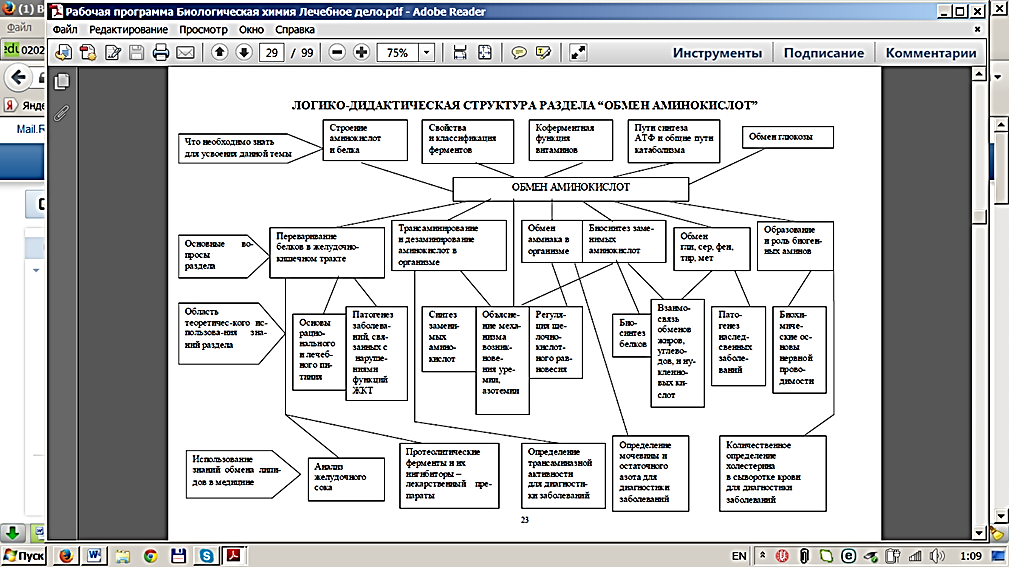The width and height of the screenshot is (1009, 567).
Task: Go to previous page arrow
Action: point(220,53)
